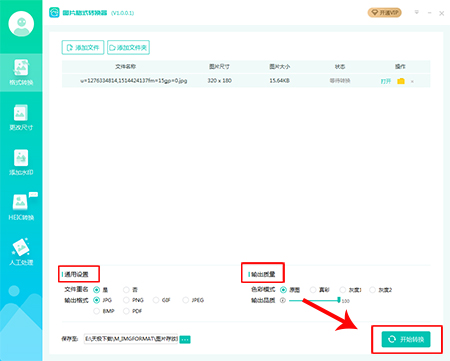Open the HEIC转换 sidebar tool
This screenshot has width=450, height=361.
pos(21,207)
